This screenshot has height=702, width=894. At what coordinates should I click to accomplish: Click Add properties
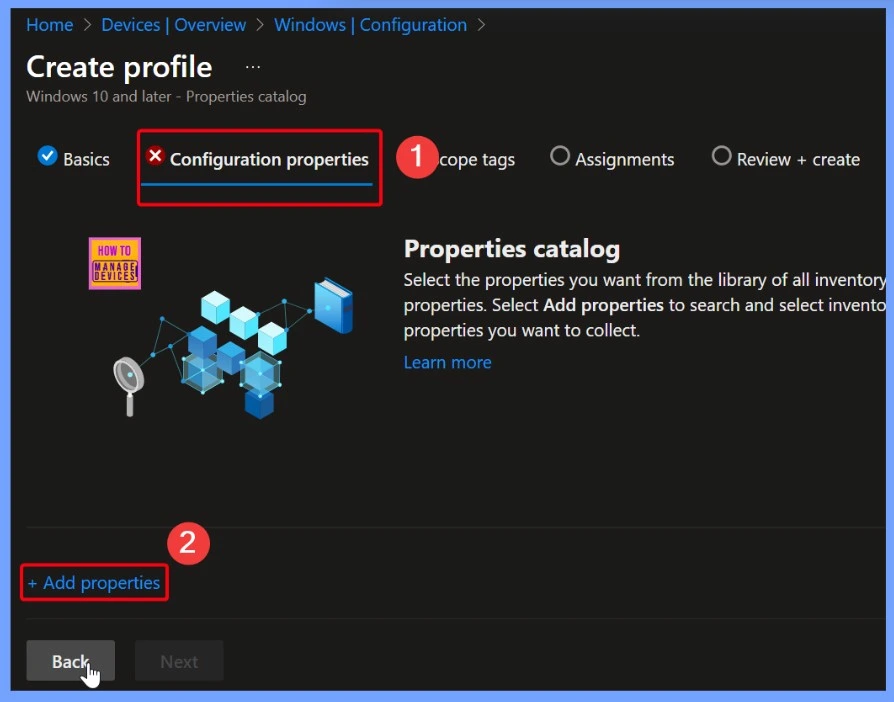click(94, 583)
